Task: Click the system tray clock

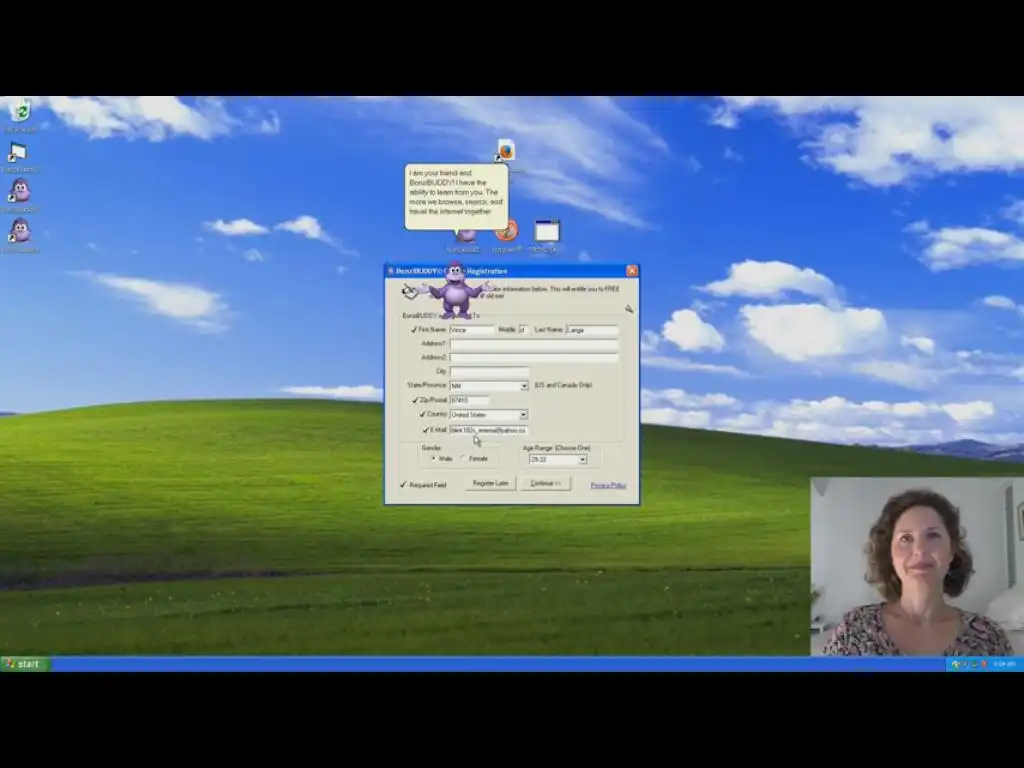Action: 1004,664
